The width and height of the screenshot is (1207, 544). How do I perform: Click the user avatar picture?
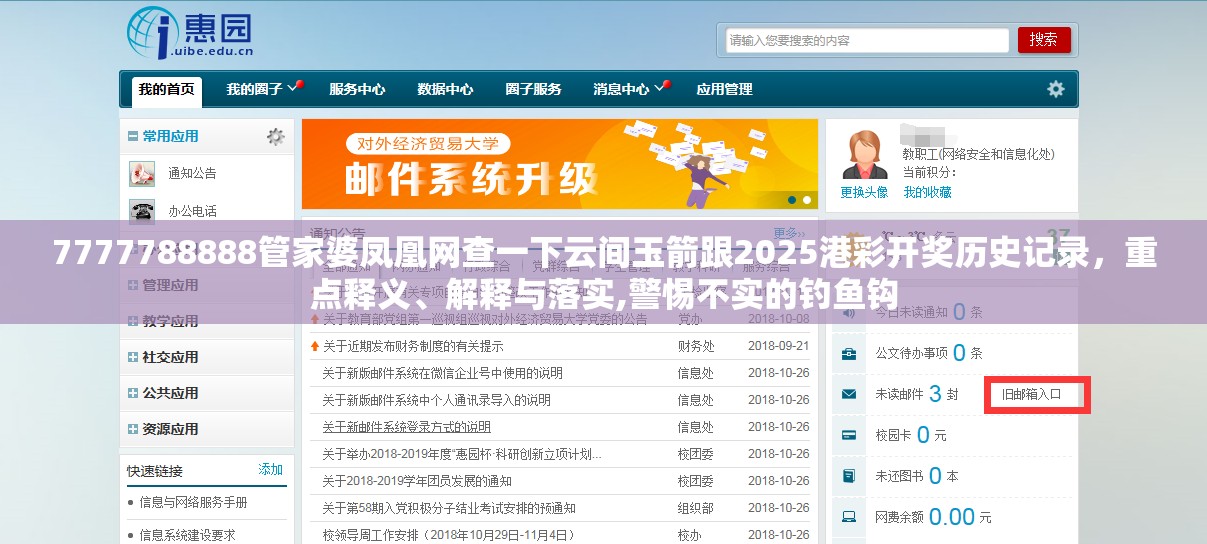864,154
